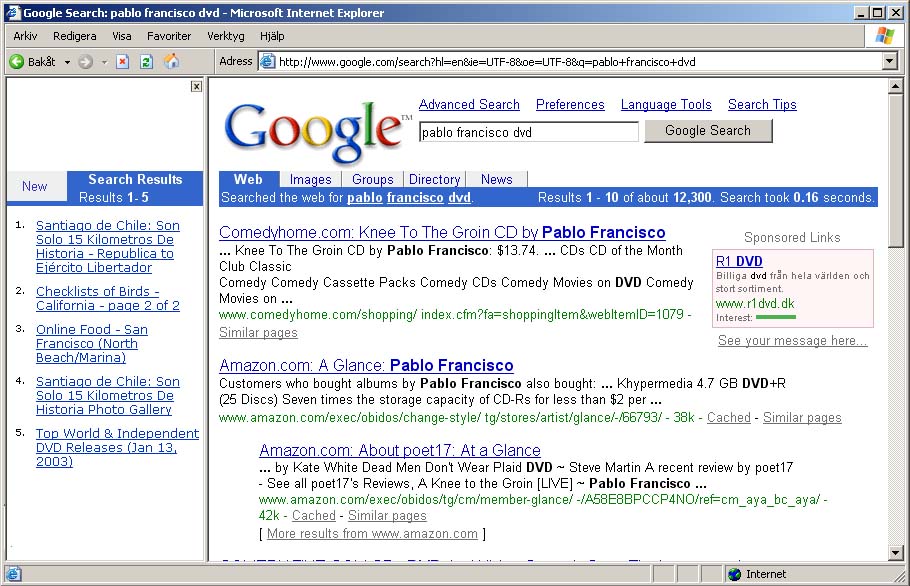
Task: Open the Advanced Search link
Action: pos(470,104)
